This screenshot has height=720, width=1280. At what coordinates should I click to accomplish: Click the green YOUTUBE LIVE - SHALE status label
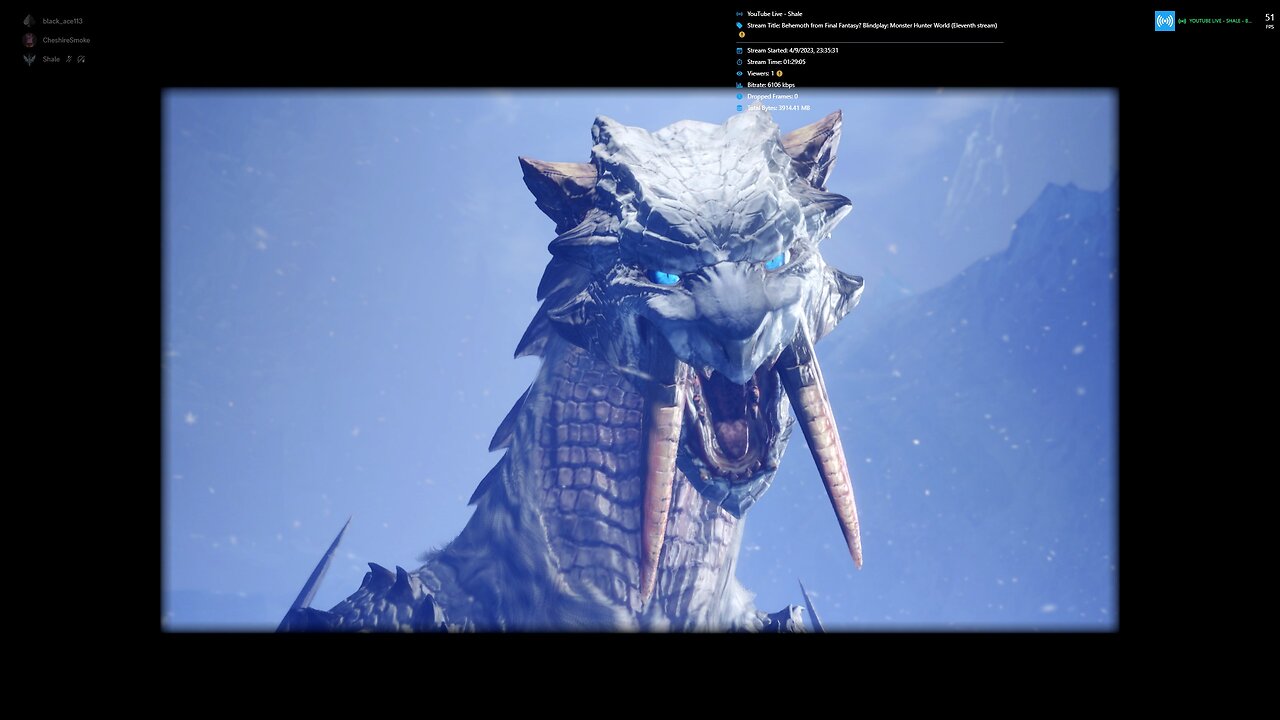1221,21
